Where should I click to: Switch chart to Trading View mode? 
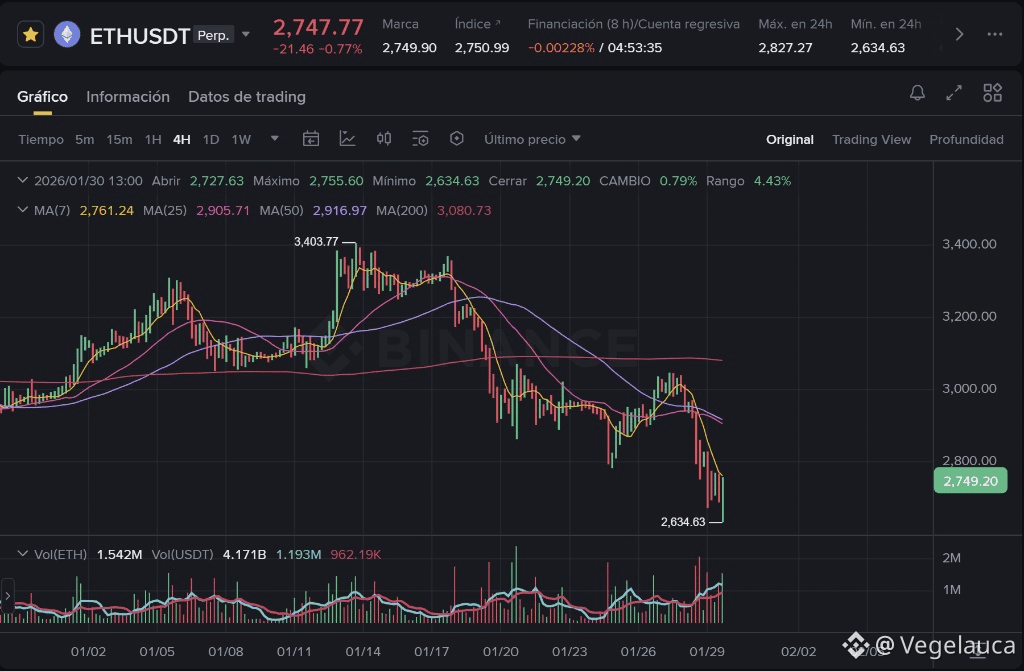tap(871, 139)
